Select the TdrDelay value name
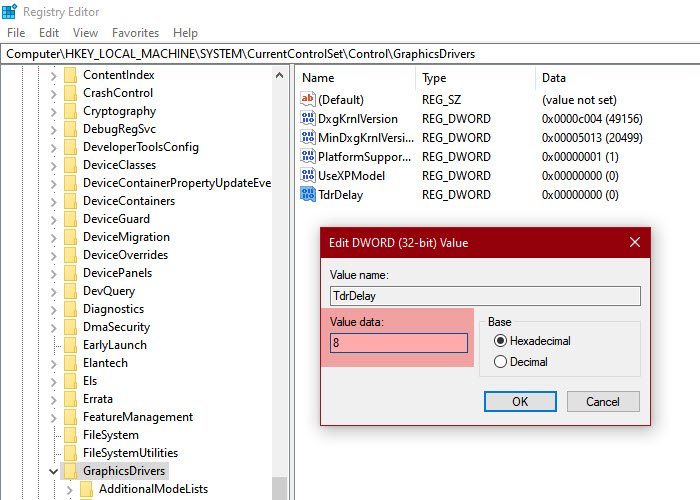700x500 pixels. coord(340,195)
